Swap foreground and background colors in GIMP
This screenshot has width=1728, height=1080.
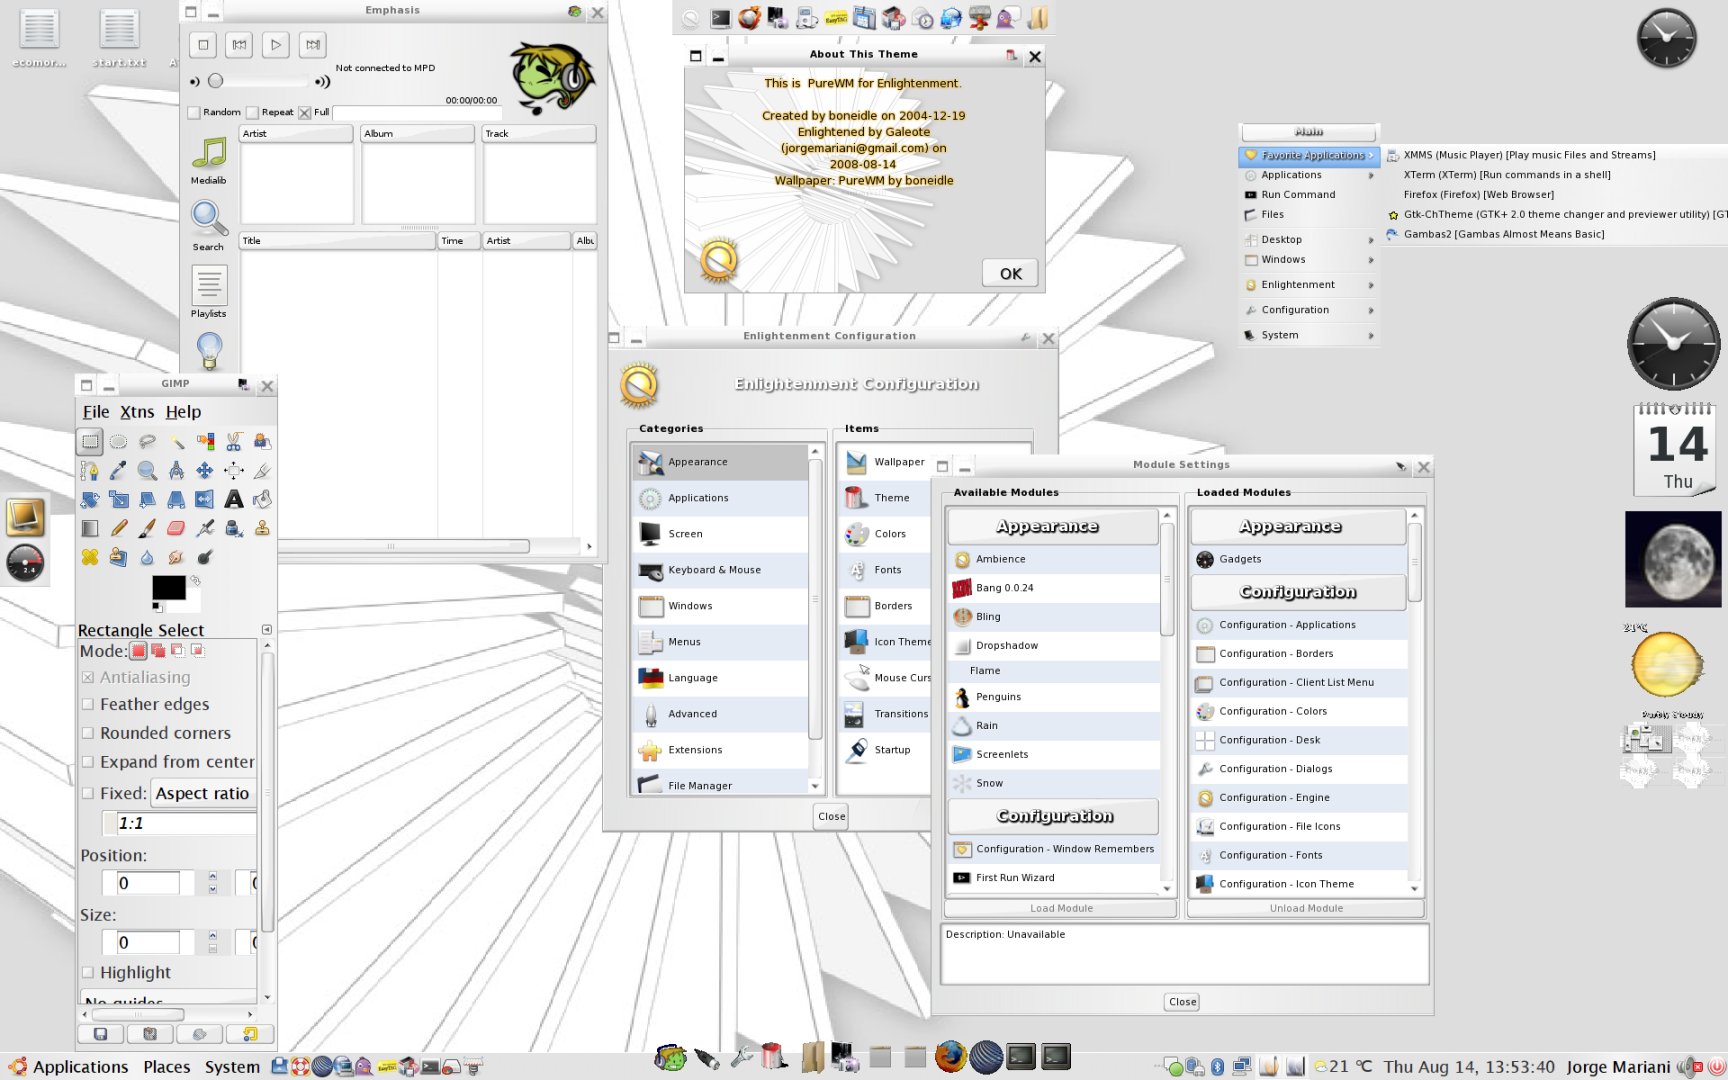(x=195, y=581)
